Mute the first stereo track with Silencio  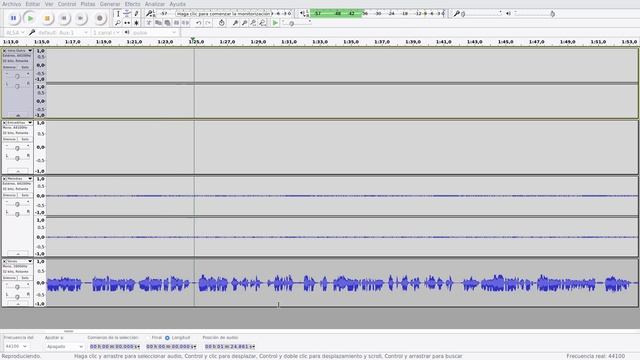(9, 67)
